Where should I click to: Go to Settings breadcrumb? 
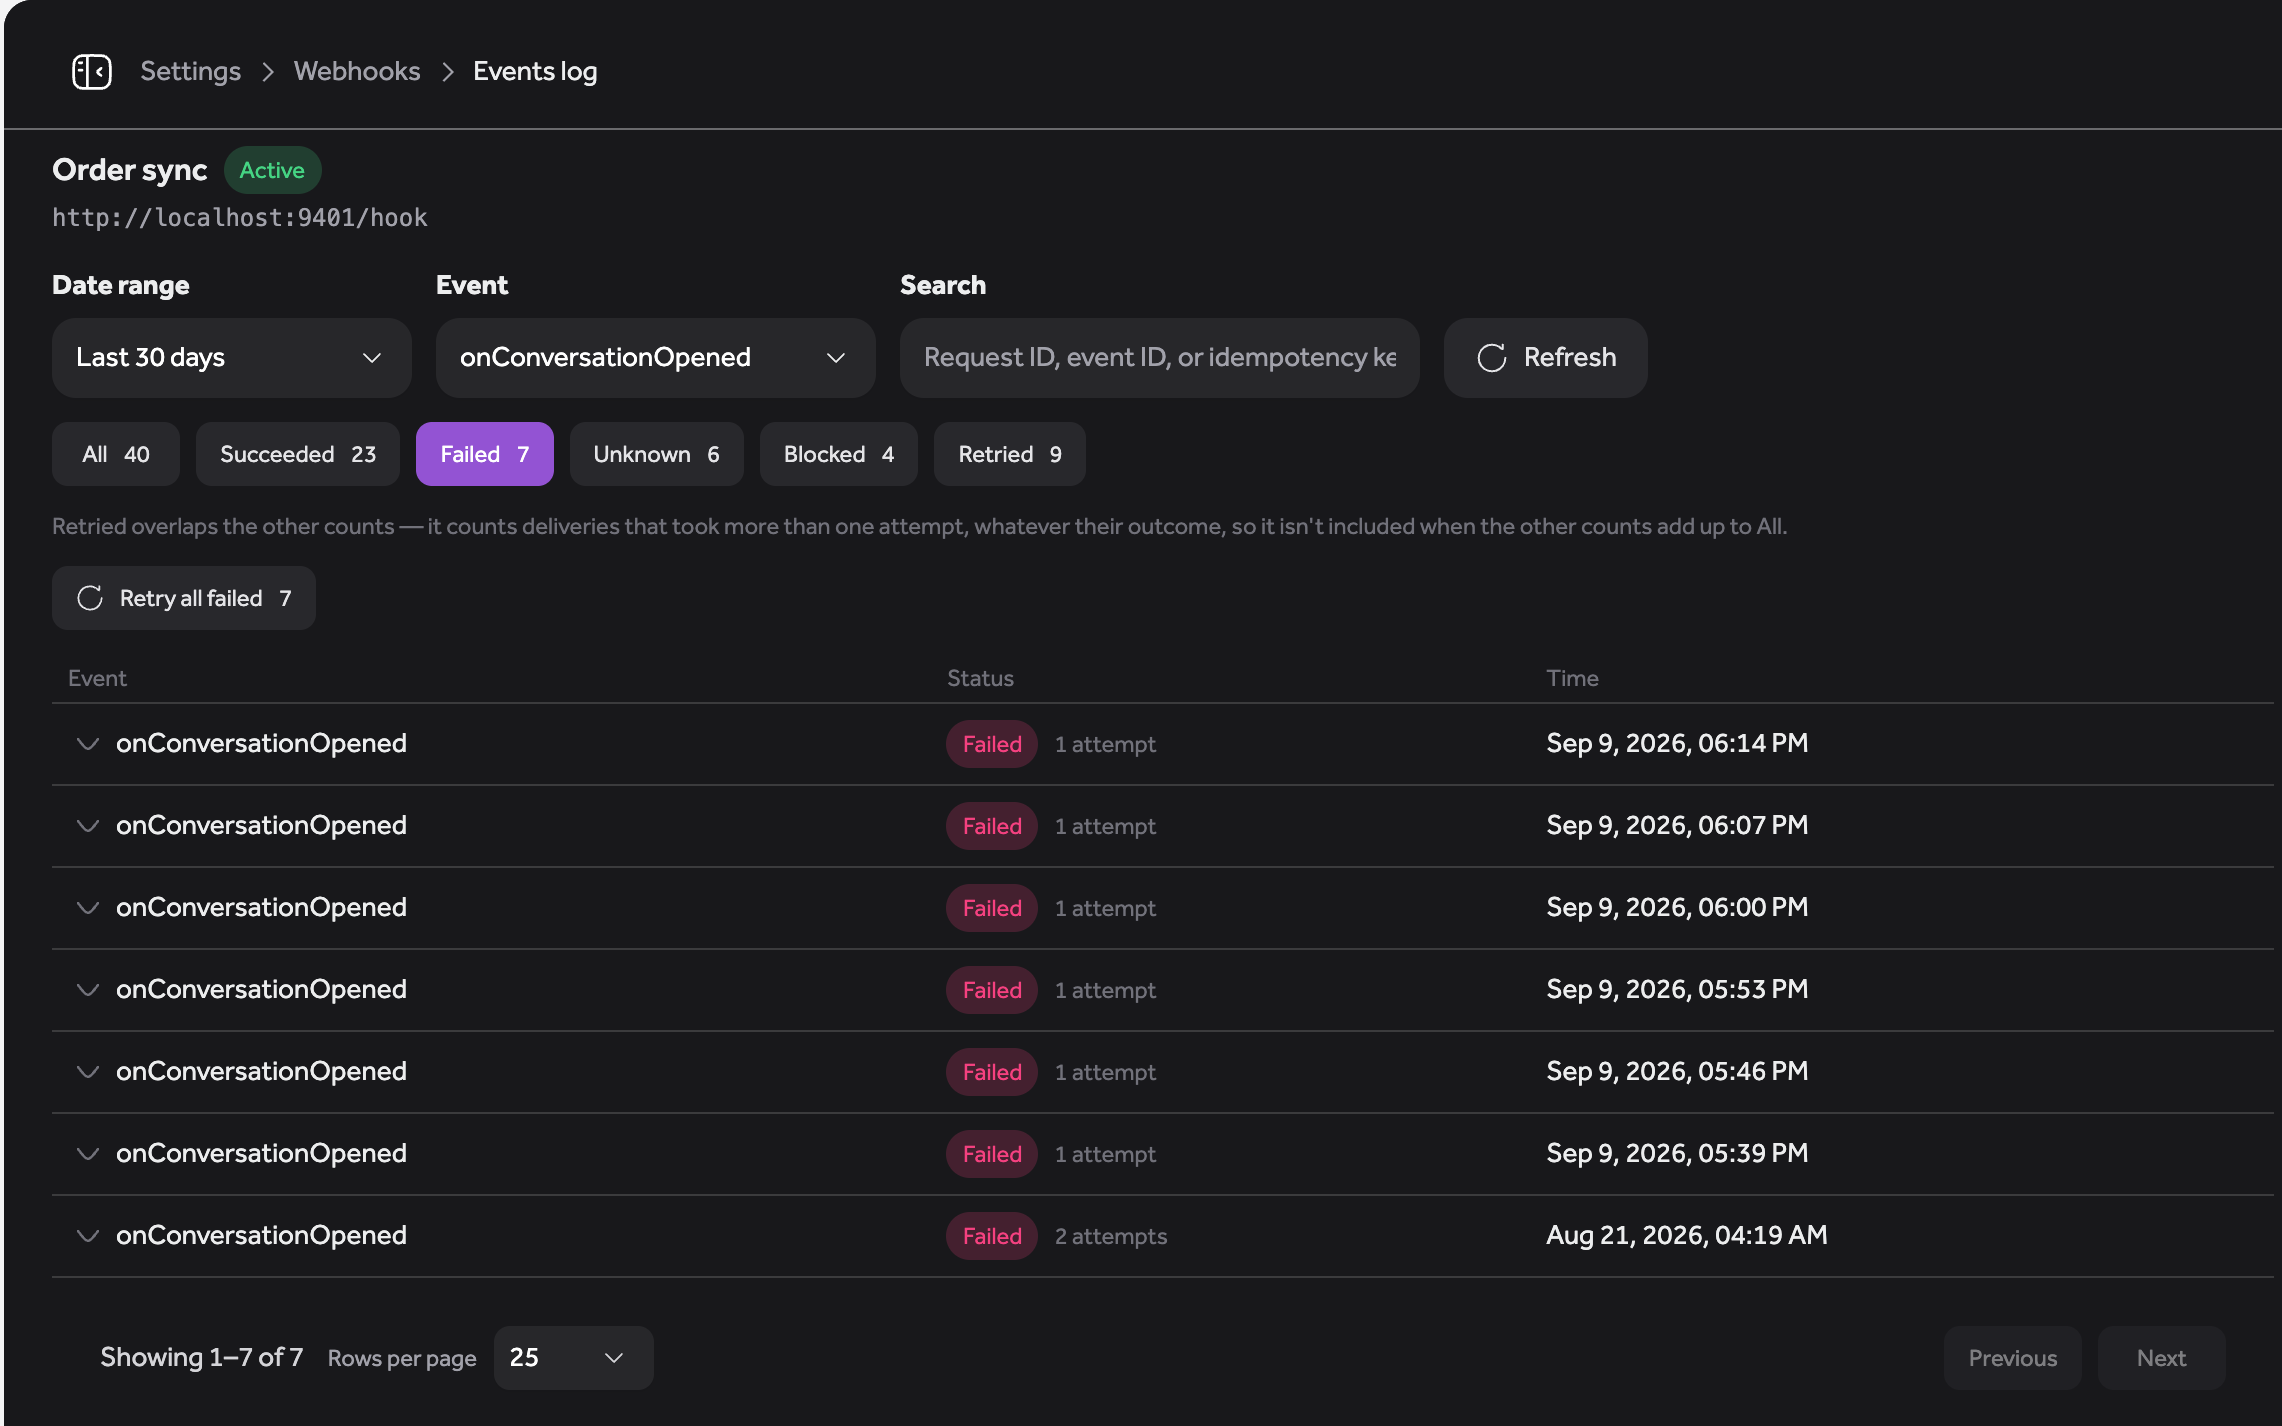coord(190,72)
